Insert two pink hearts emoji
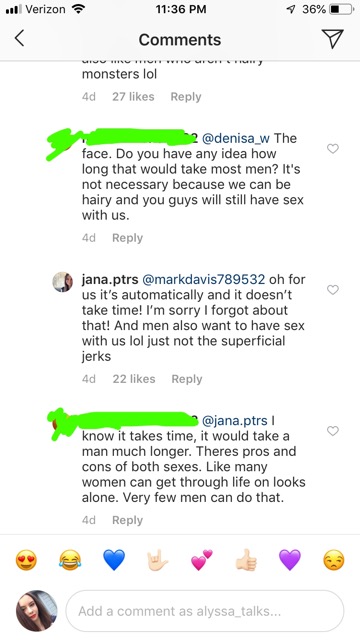Screen dimensions: 360x640 202,560
